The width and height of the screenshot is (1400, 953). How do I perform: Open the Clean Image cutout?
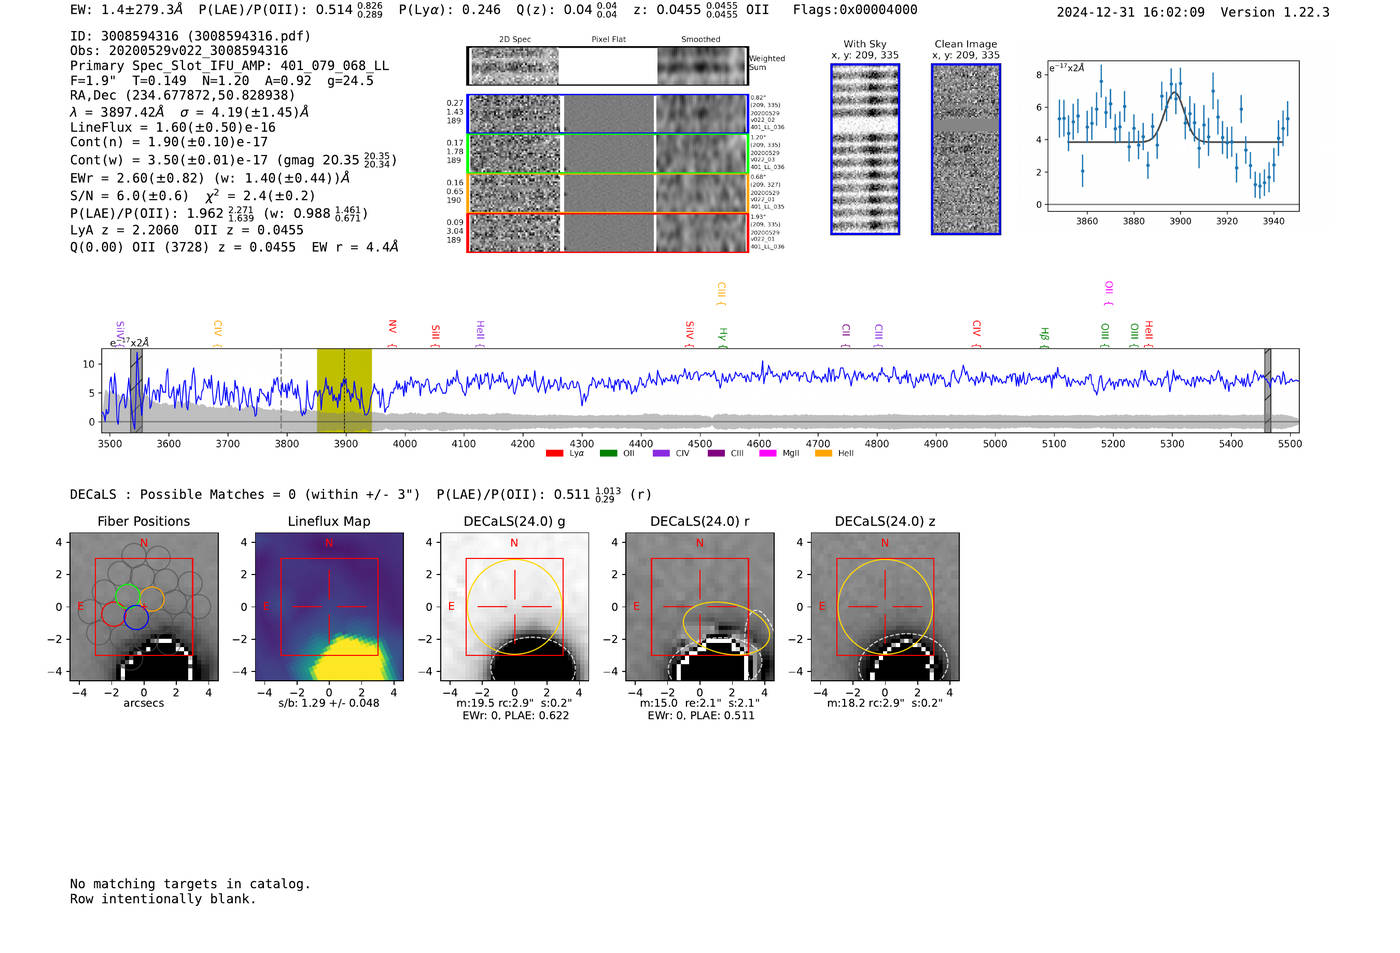pyautogui.click(x=966, y=149)
